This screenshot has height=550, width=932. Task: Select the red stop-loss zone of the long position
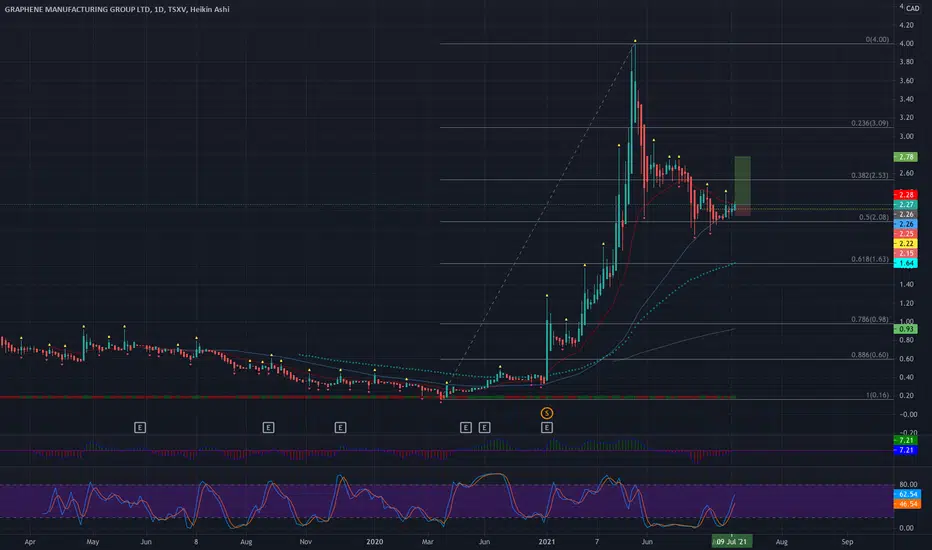click(x=742, y=212)
